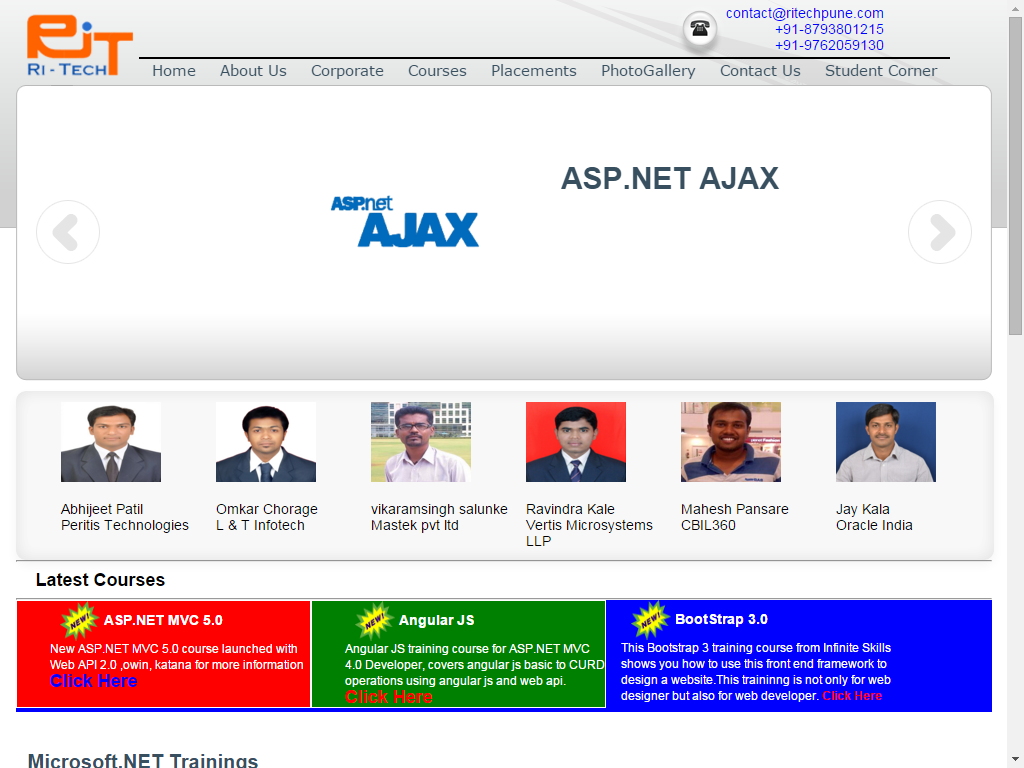Go to previous slide with left arrow
This screenshot has width=1024, height=768.
pos(68,232)
